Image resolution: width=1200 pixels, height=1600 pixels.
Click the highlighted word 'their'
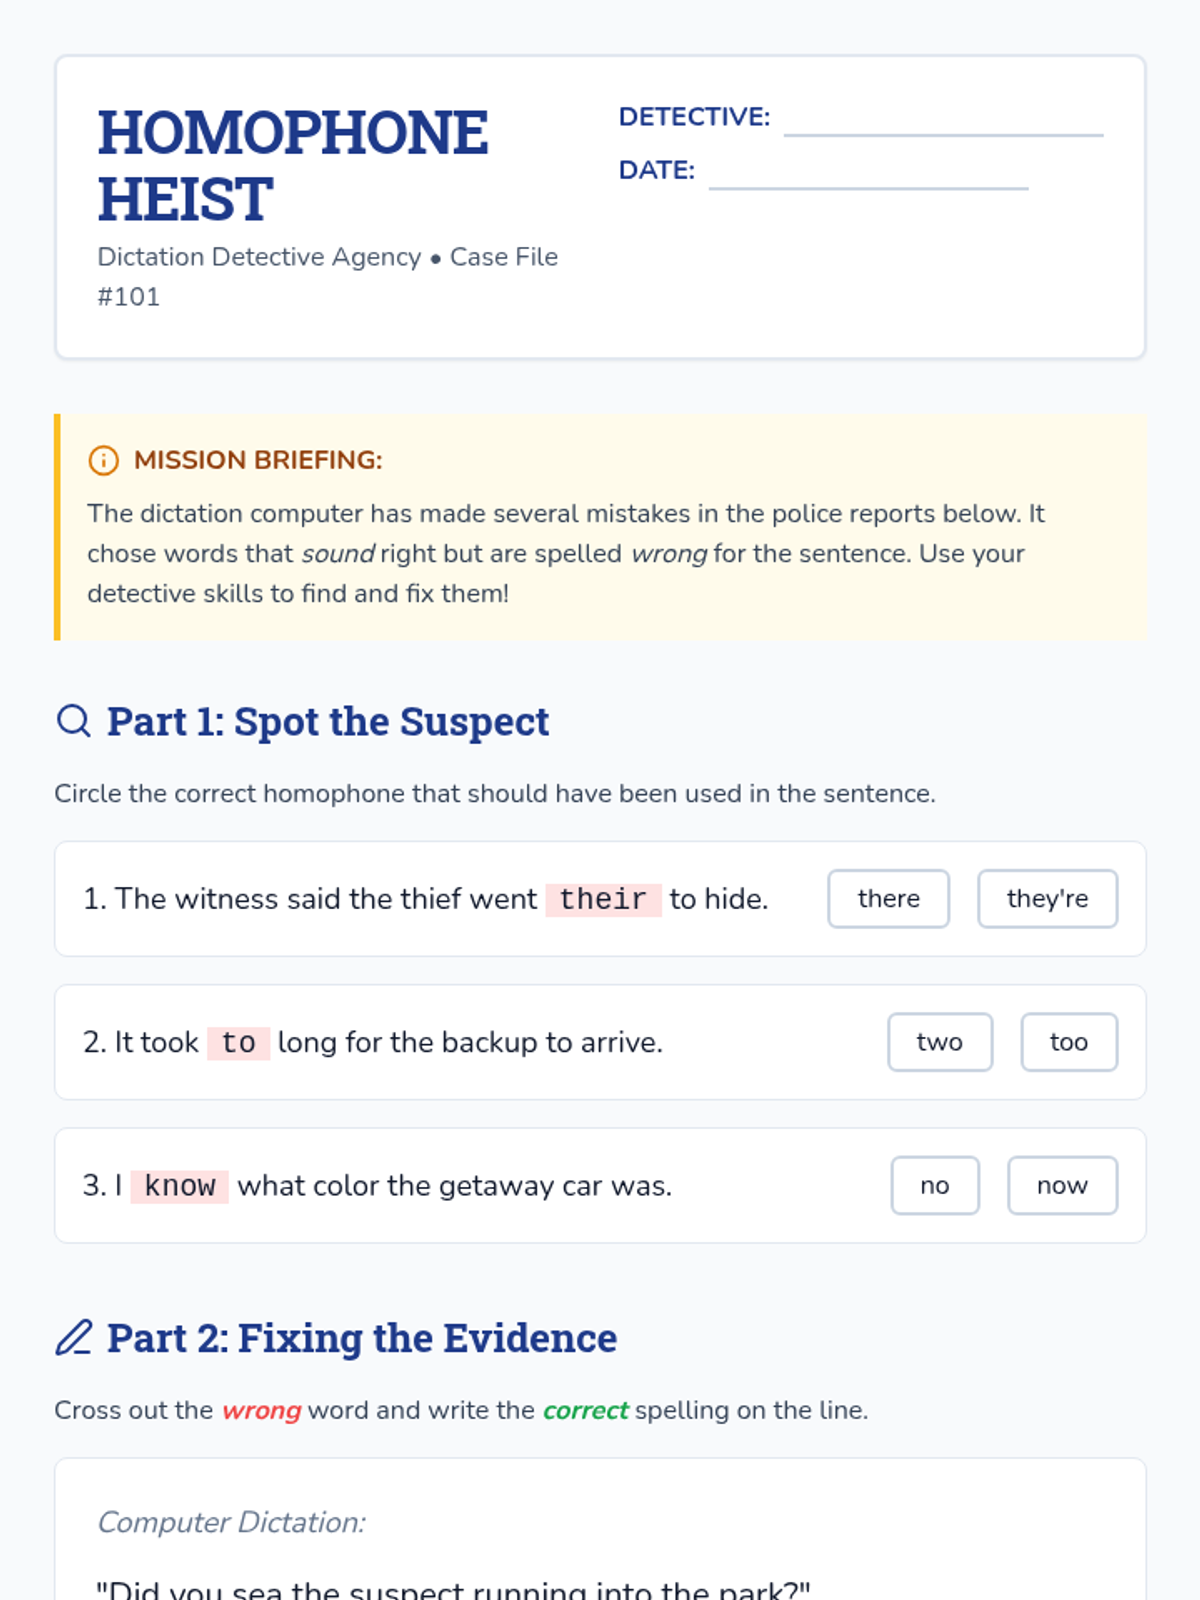603,899
